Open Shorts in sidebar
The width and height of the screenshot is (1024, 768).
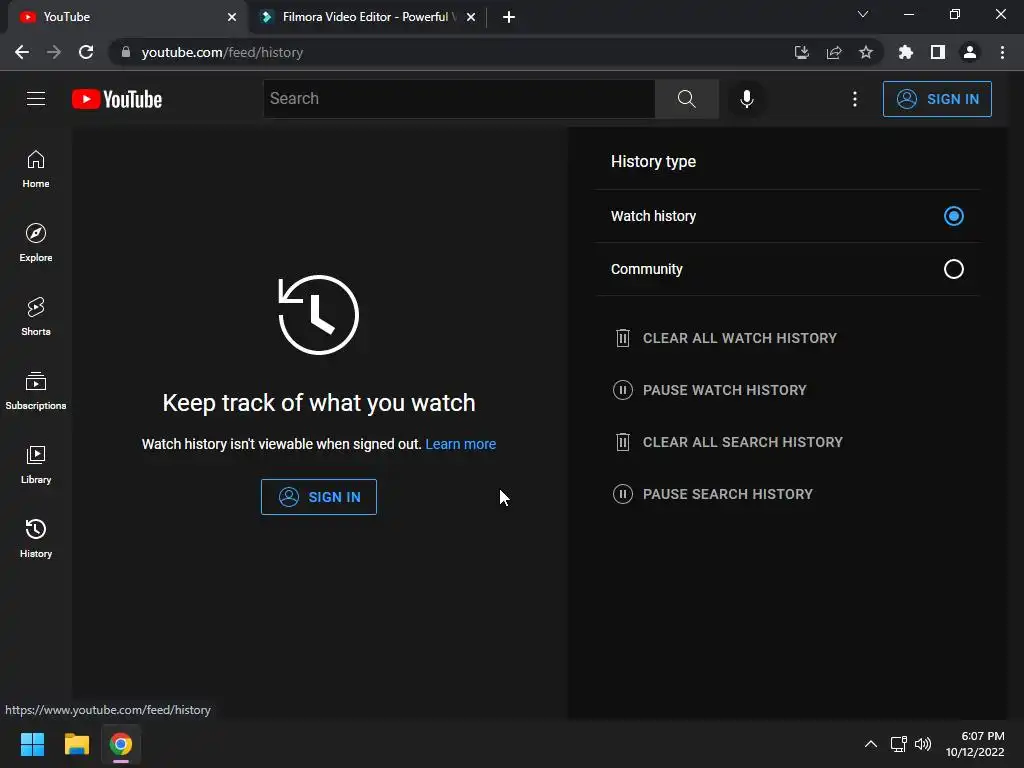click(36, 317)
